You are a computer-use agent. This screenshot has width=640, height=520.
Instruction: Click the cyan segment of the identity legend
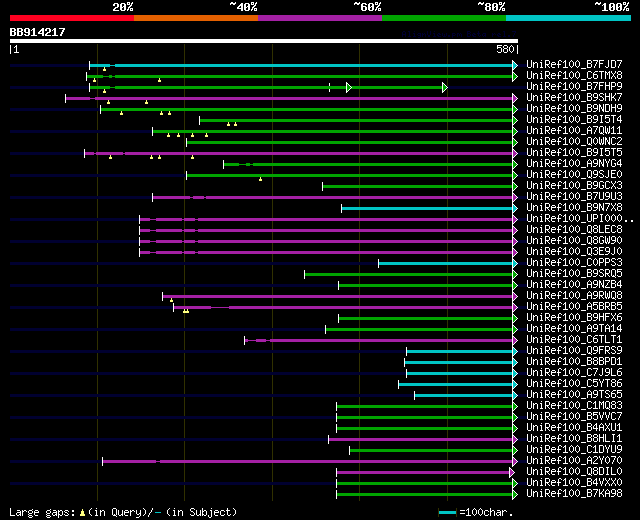[x=569, y=18]
